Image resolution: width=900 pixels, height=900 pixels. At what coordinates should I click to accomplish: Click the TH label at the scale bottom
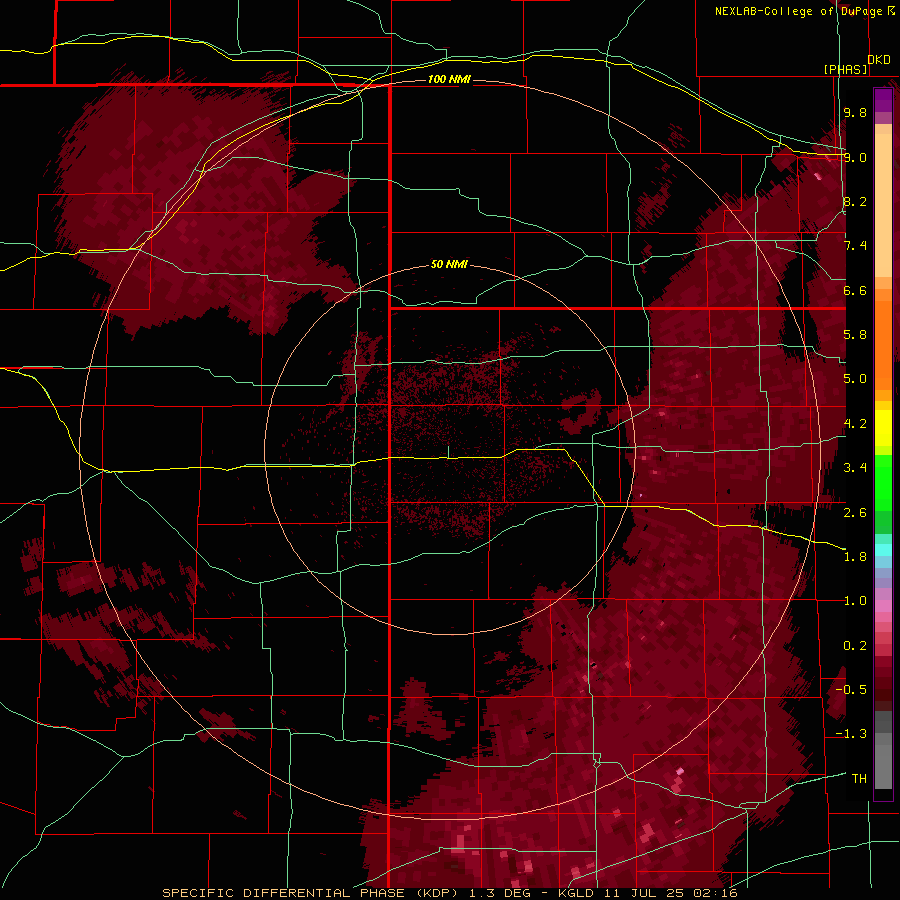click(859, 779)
